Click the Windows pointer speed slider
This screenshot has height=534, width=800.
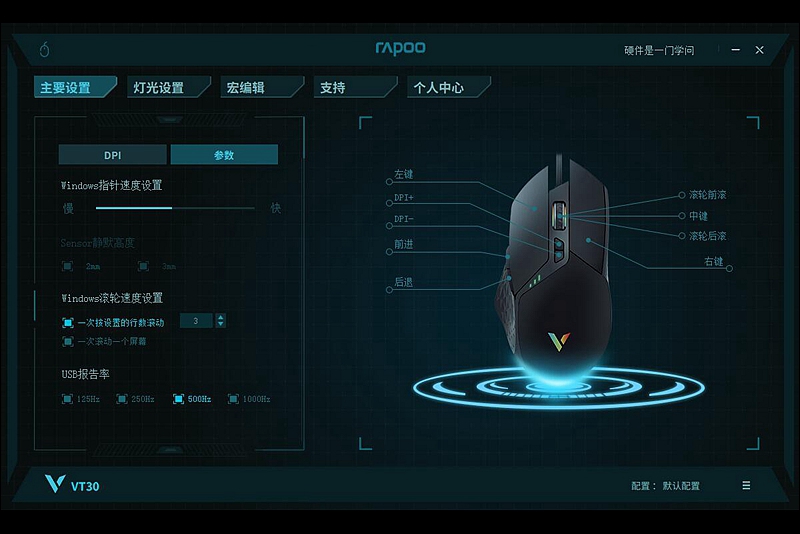(x=175, y=208)
